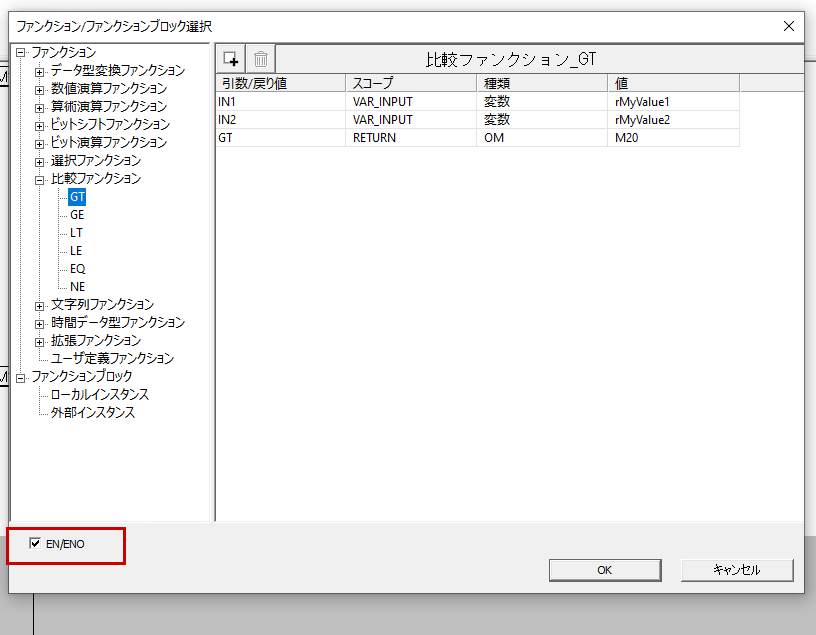Click the add new argument icon

point(231,59)
